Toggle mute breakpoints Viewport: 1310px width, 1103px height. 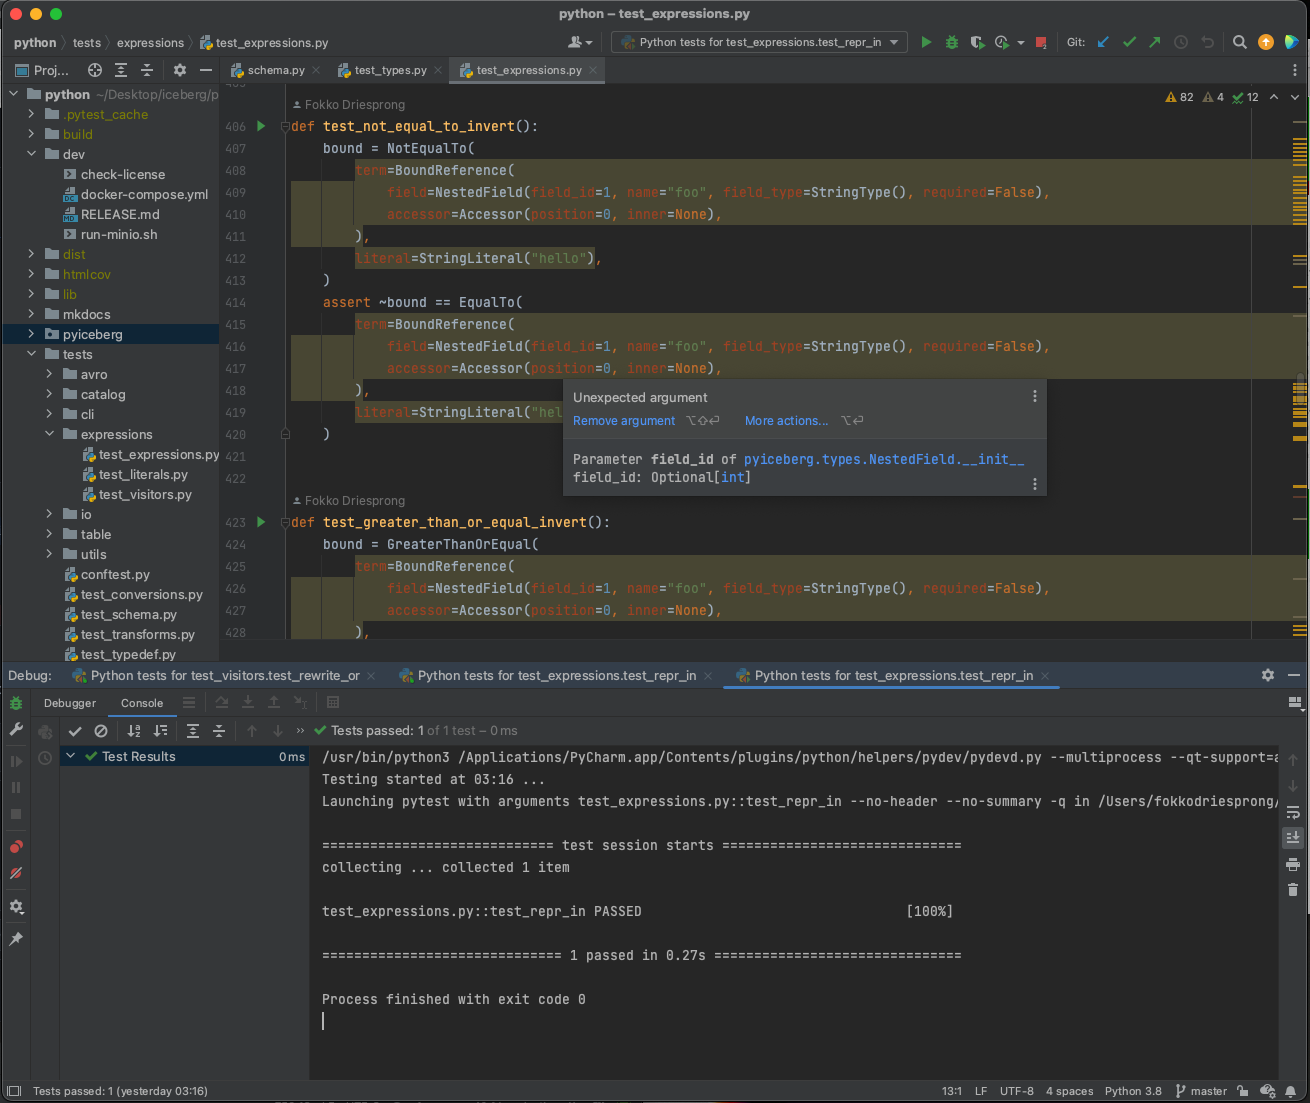pos(16,873)
